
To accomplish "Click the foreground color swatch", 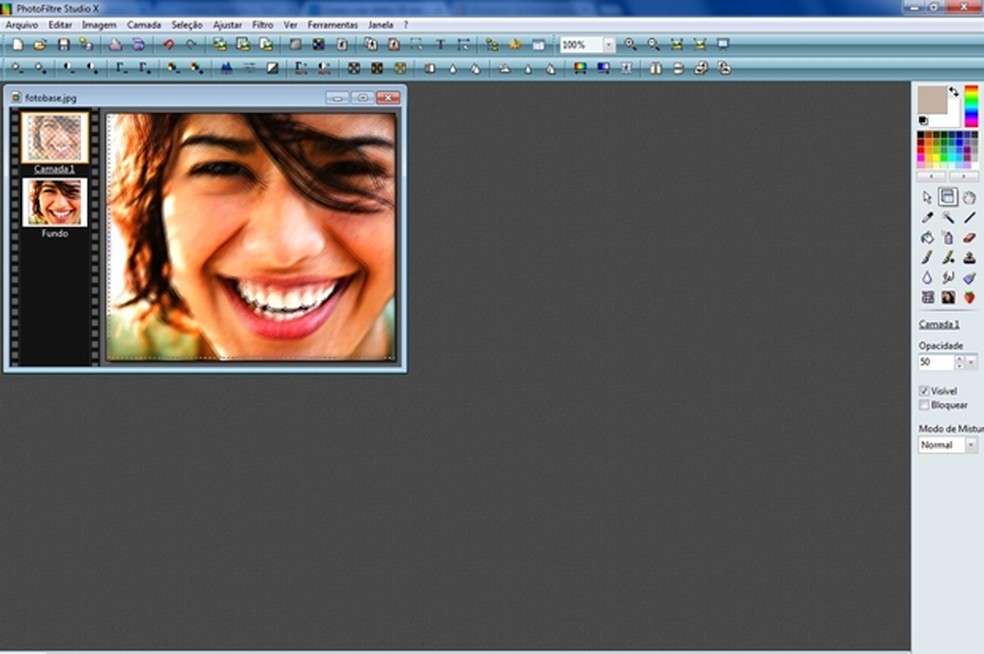I will [930, 99].
